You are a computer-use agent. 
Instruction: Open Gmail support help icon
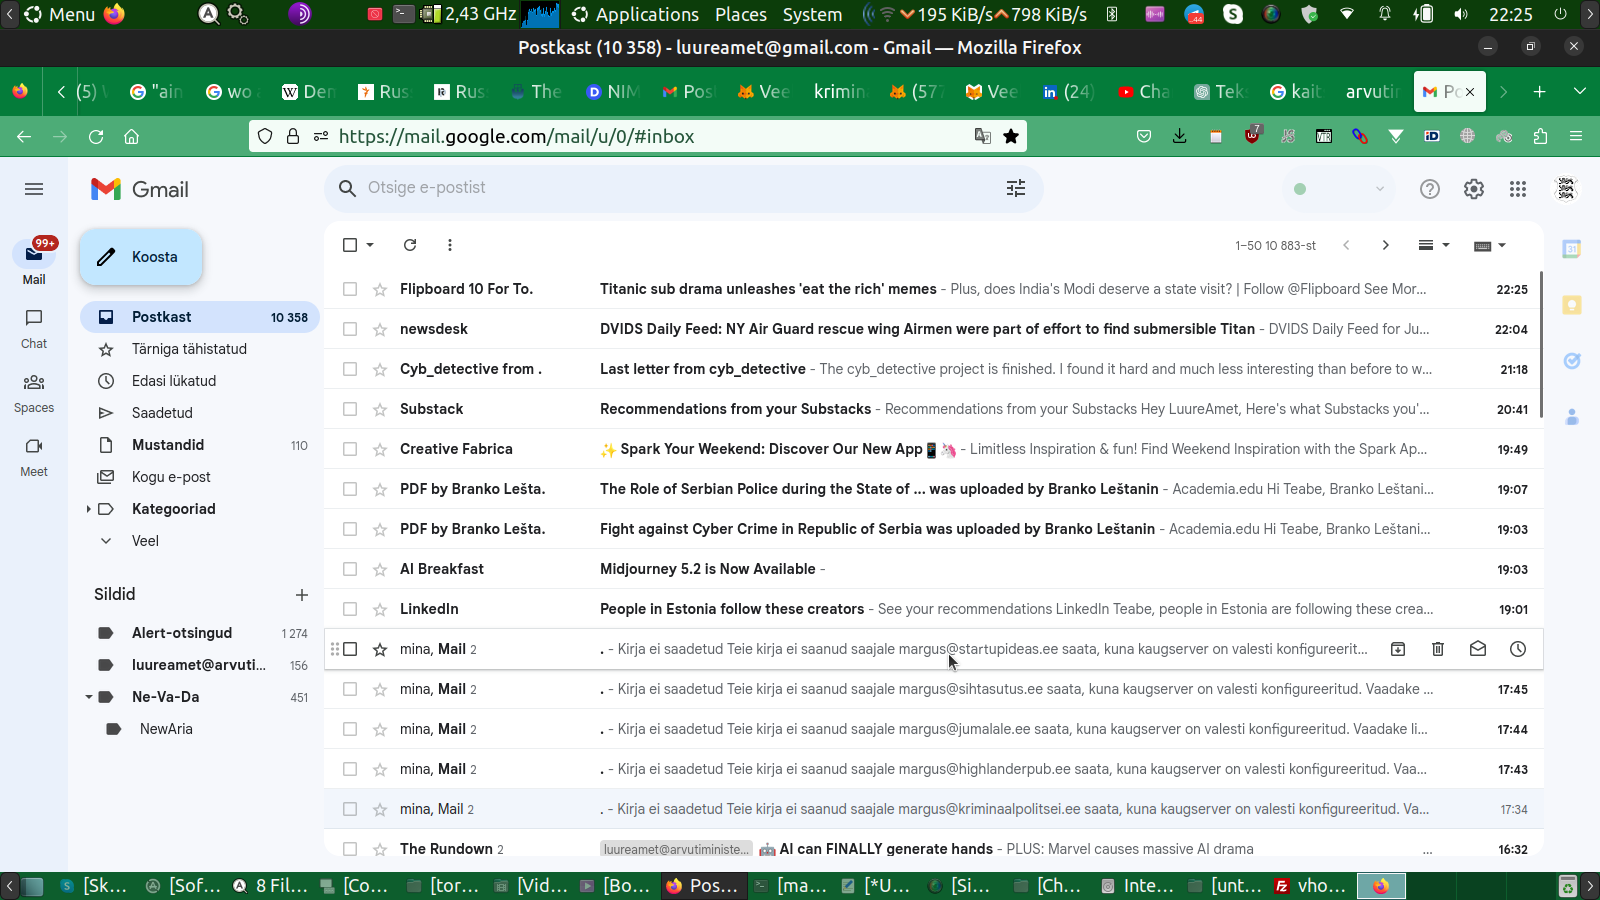1430,189
